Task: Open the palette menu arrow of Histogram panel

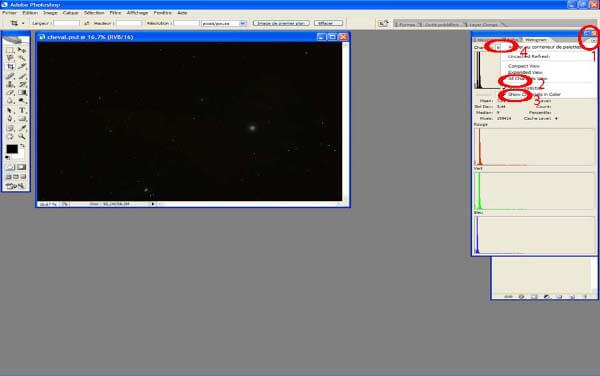Action: click(x=593, y=41)
